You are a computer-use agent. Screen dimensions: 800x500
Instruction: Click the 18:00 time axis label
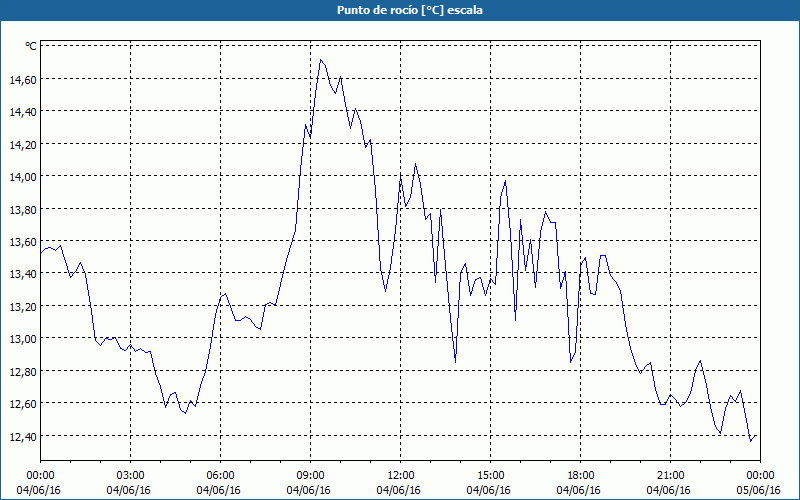[581, 476]
